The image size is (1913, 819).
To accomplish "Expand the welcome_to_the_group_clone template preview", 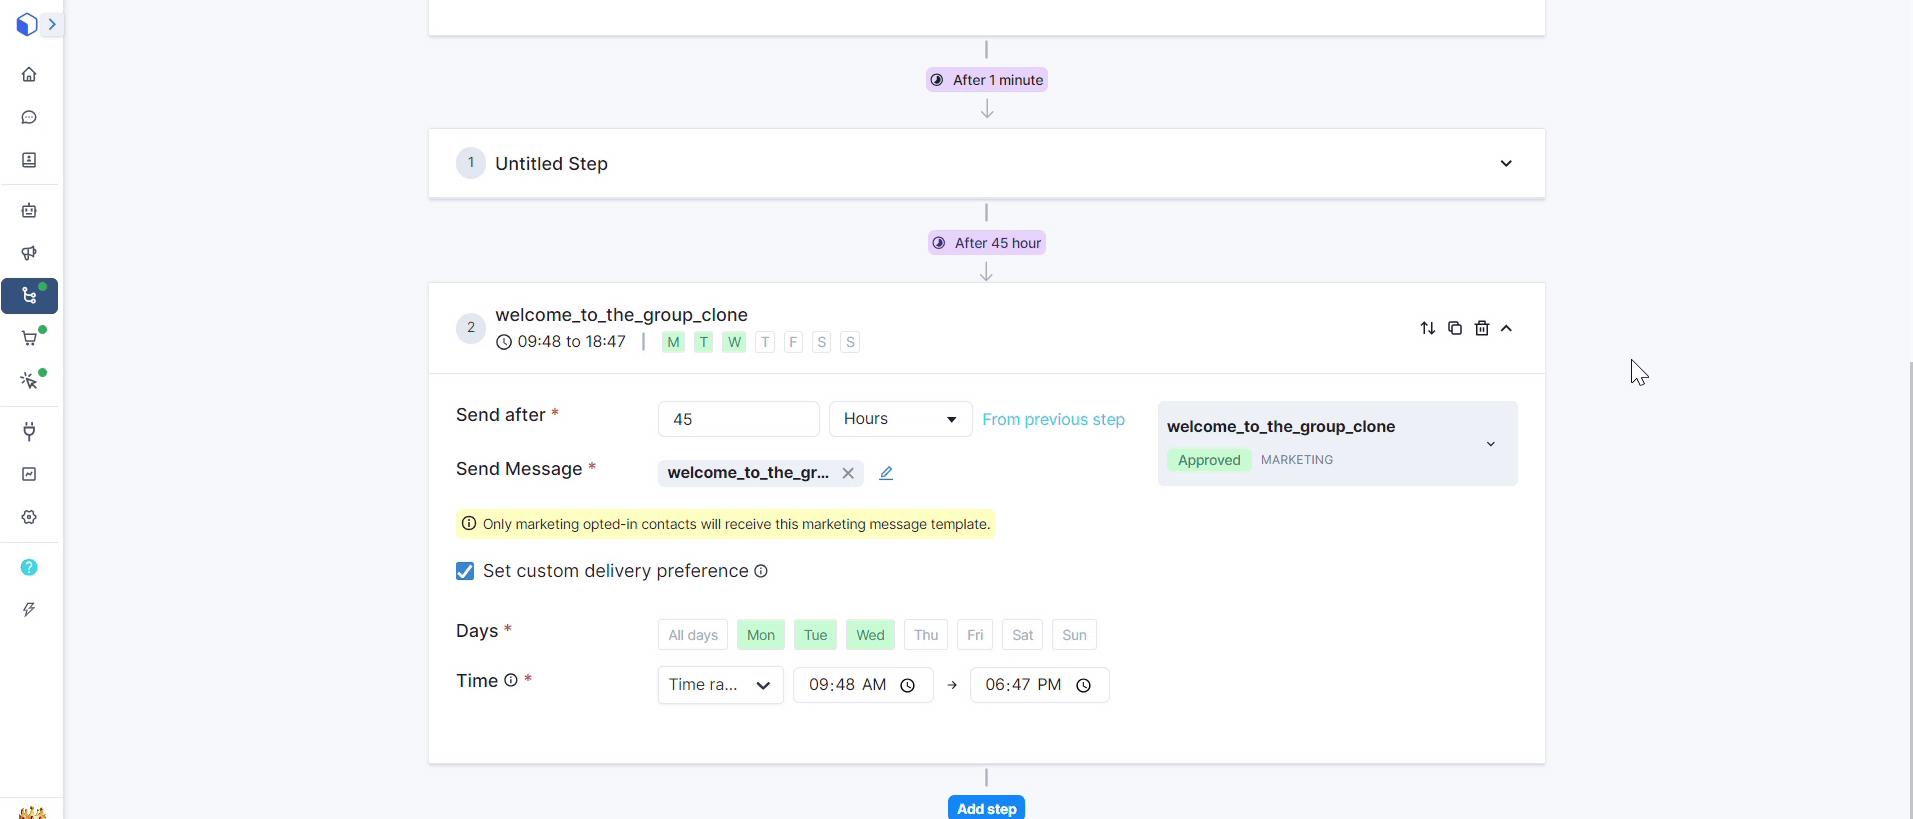I will coord(1490,444).
